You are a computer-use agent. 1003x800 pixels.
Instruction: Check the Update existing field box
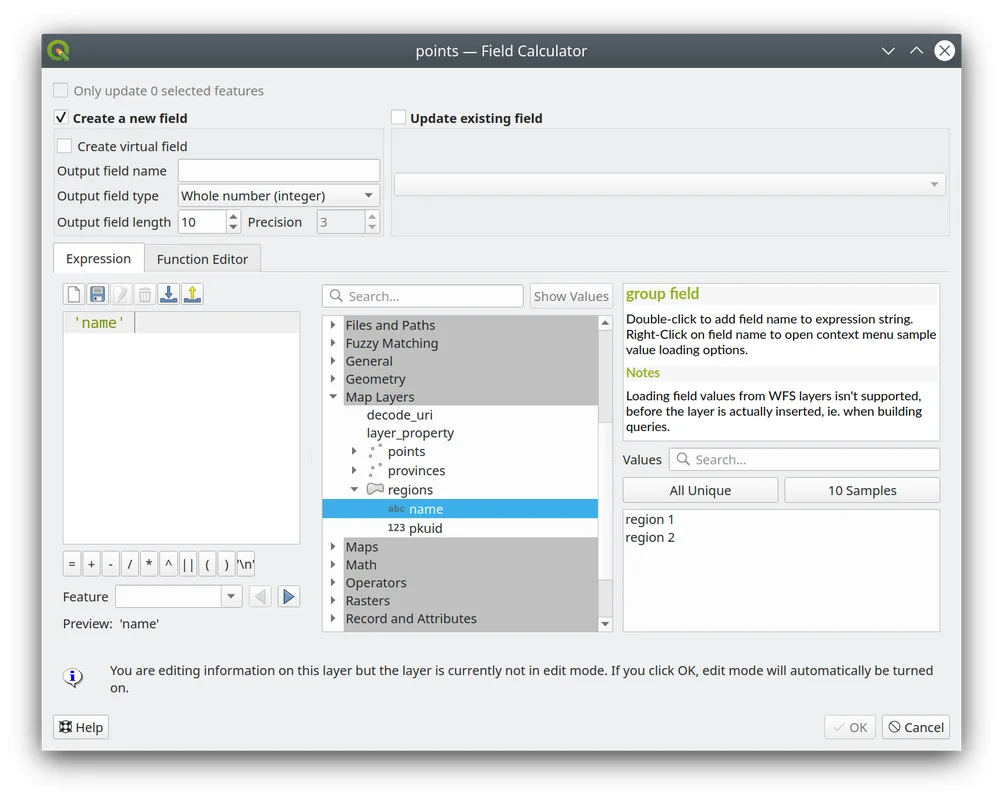pos(398,118)
